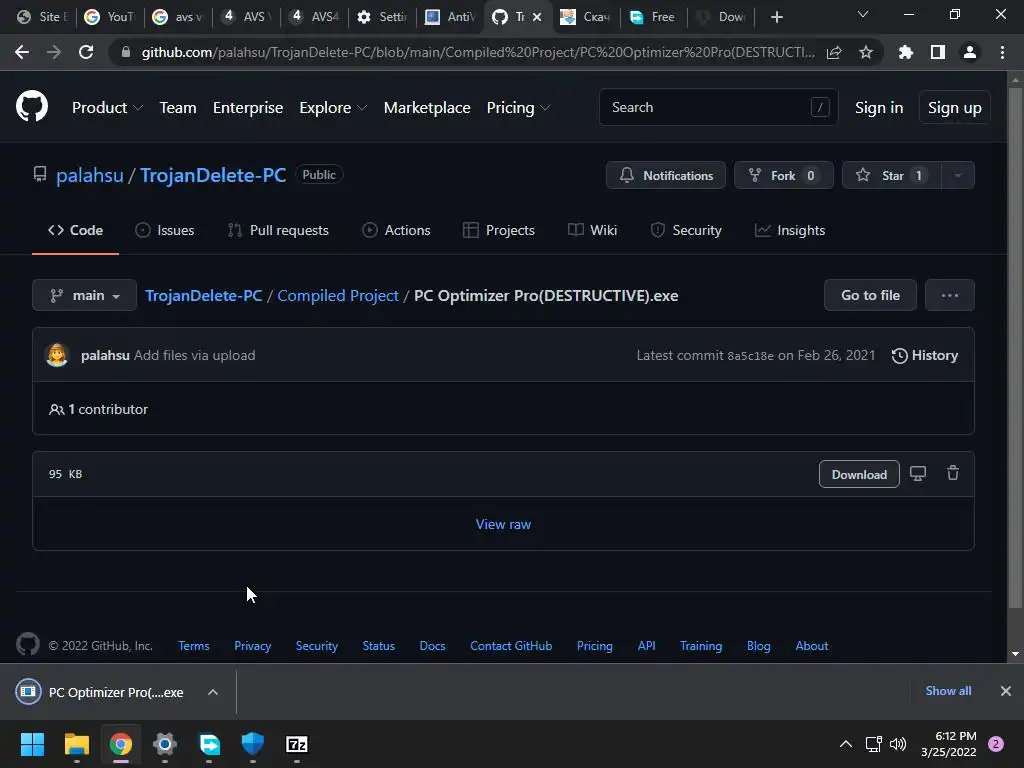Open Windows Security shield in taskbar

click(253, 744)
